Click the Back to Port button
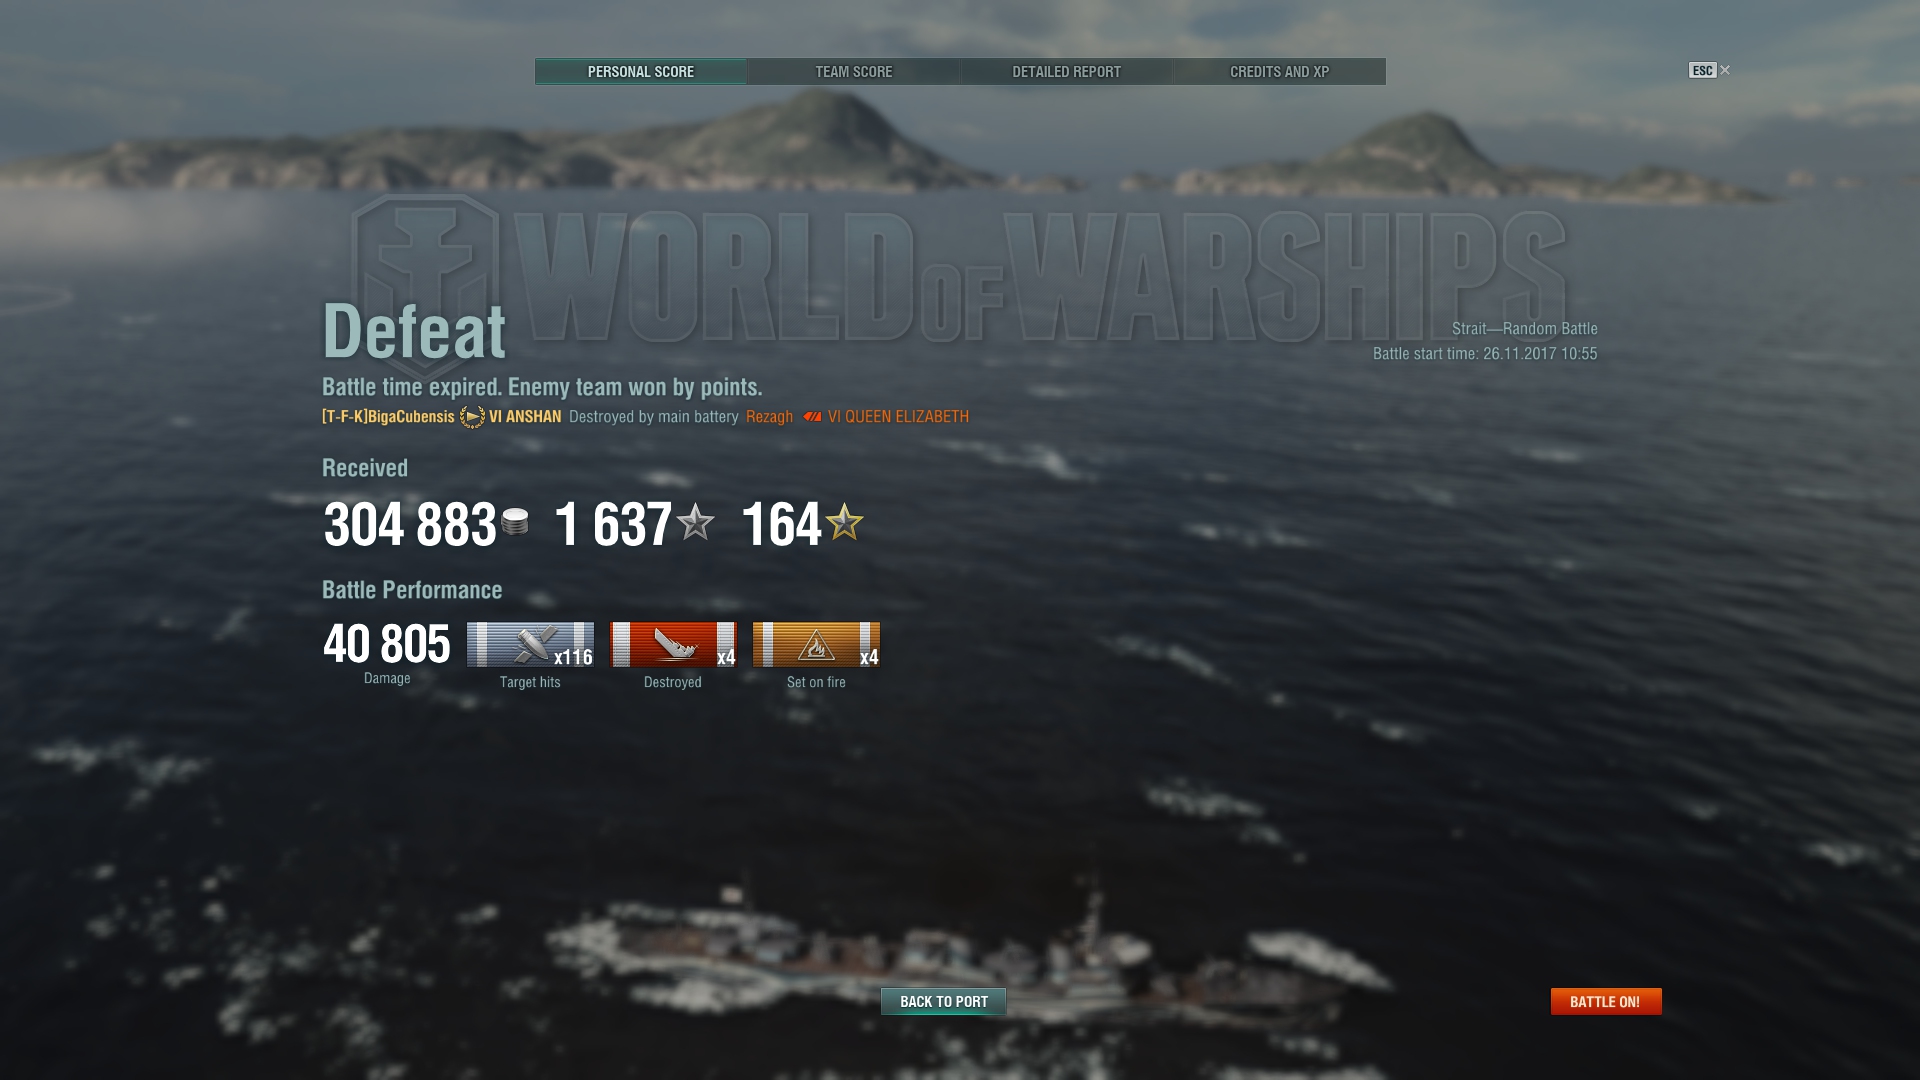This screenshot has height=1080, width=1920. click(x=943, y=1001)
